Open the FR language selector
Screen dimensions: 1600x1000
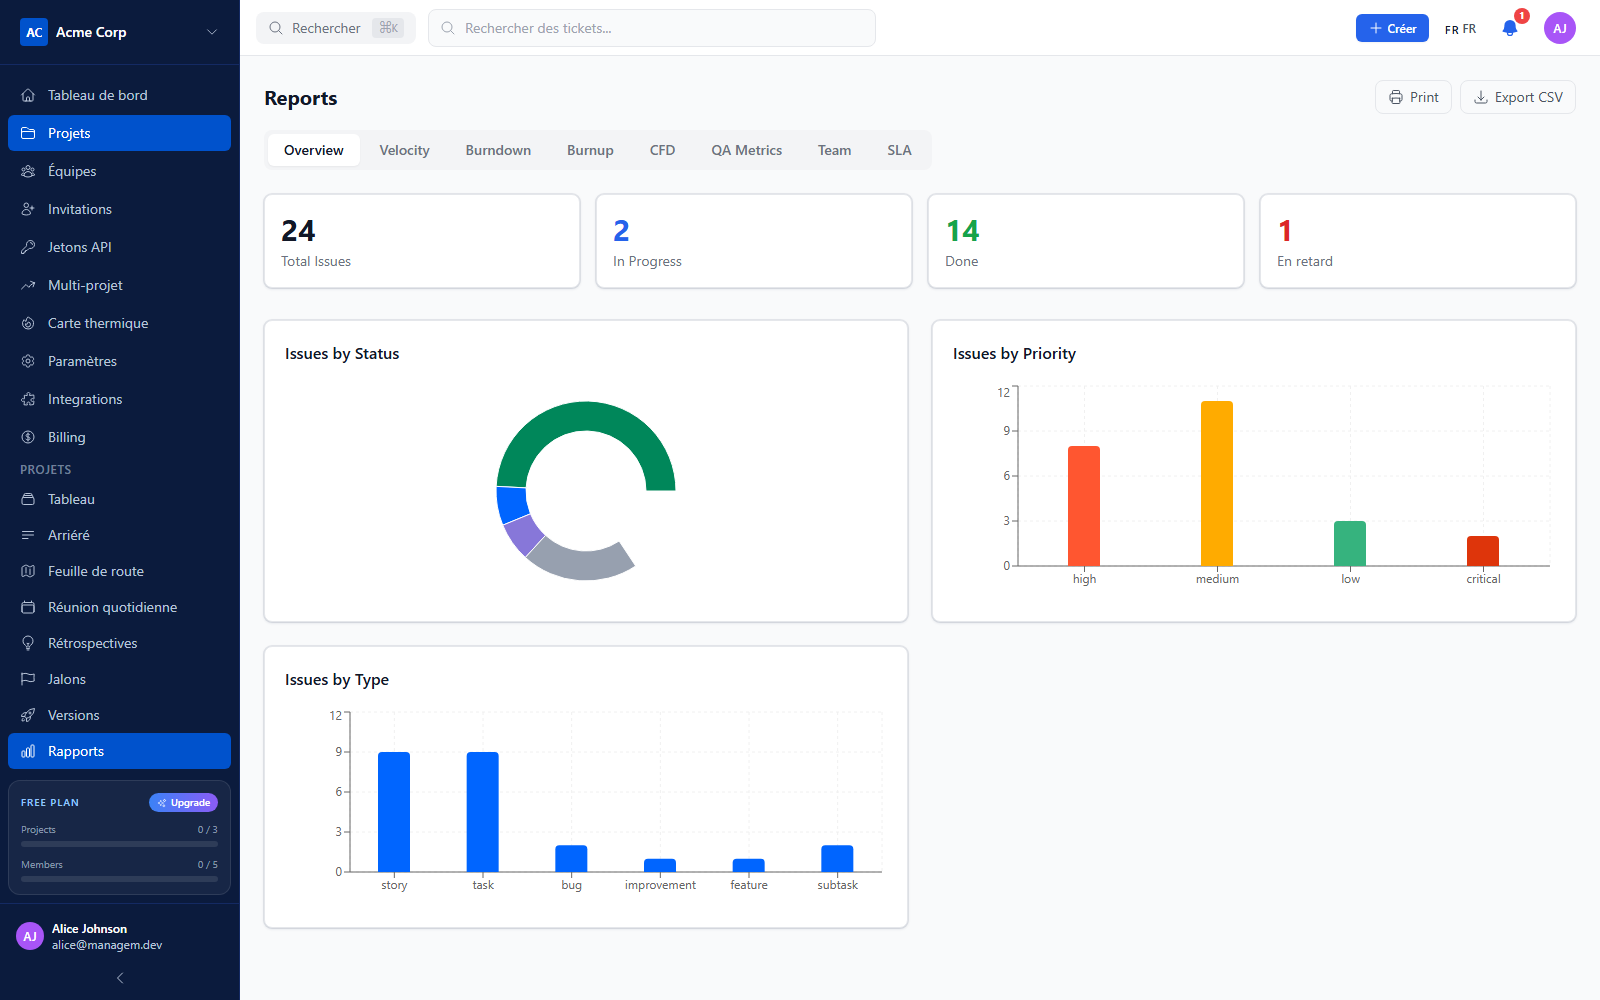click(x=1460, y=29)
